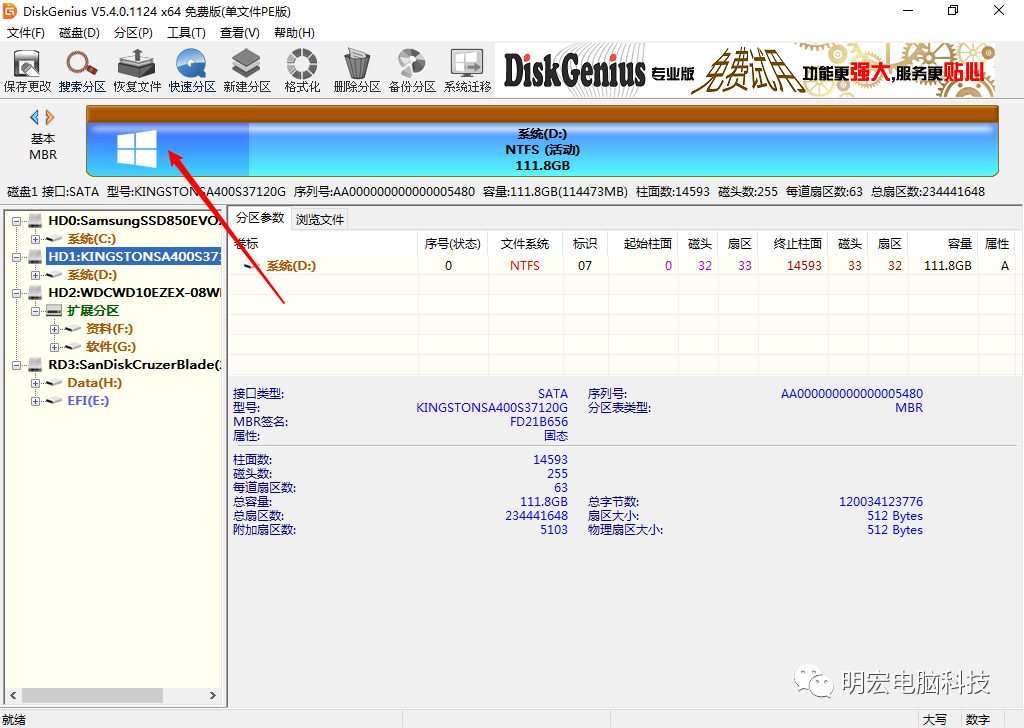Click the New Partition (新建分区) icon
Image resolution: width=1024 pixels, height=728 pixels.
(x=247, y=71)
